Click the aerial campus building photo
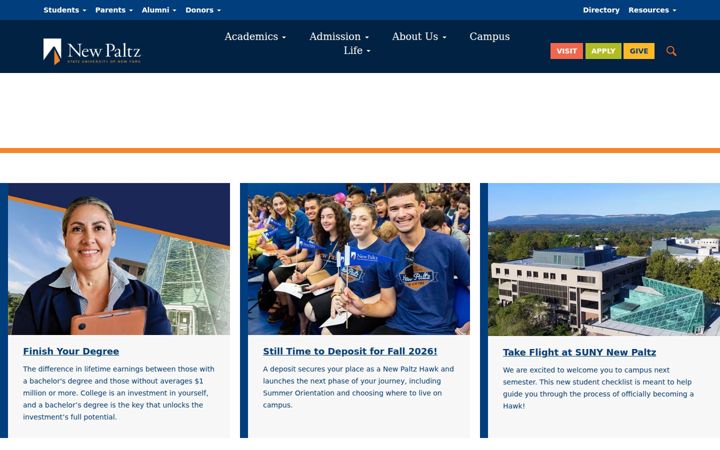Viewport: 720px width, 450px height. coord(604,259)
